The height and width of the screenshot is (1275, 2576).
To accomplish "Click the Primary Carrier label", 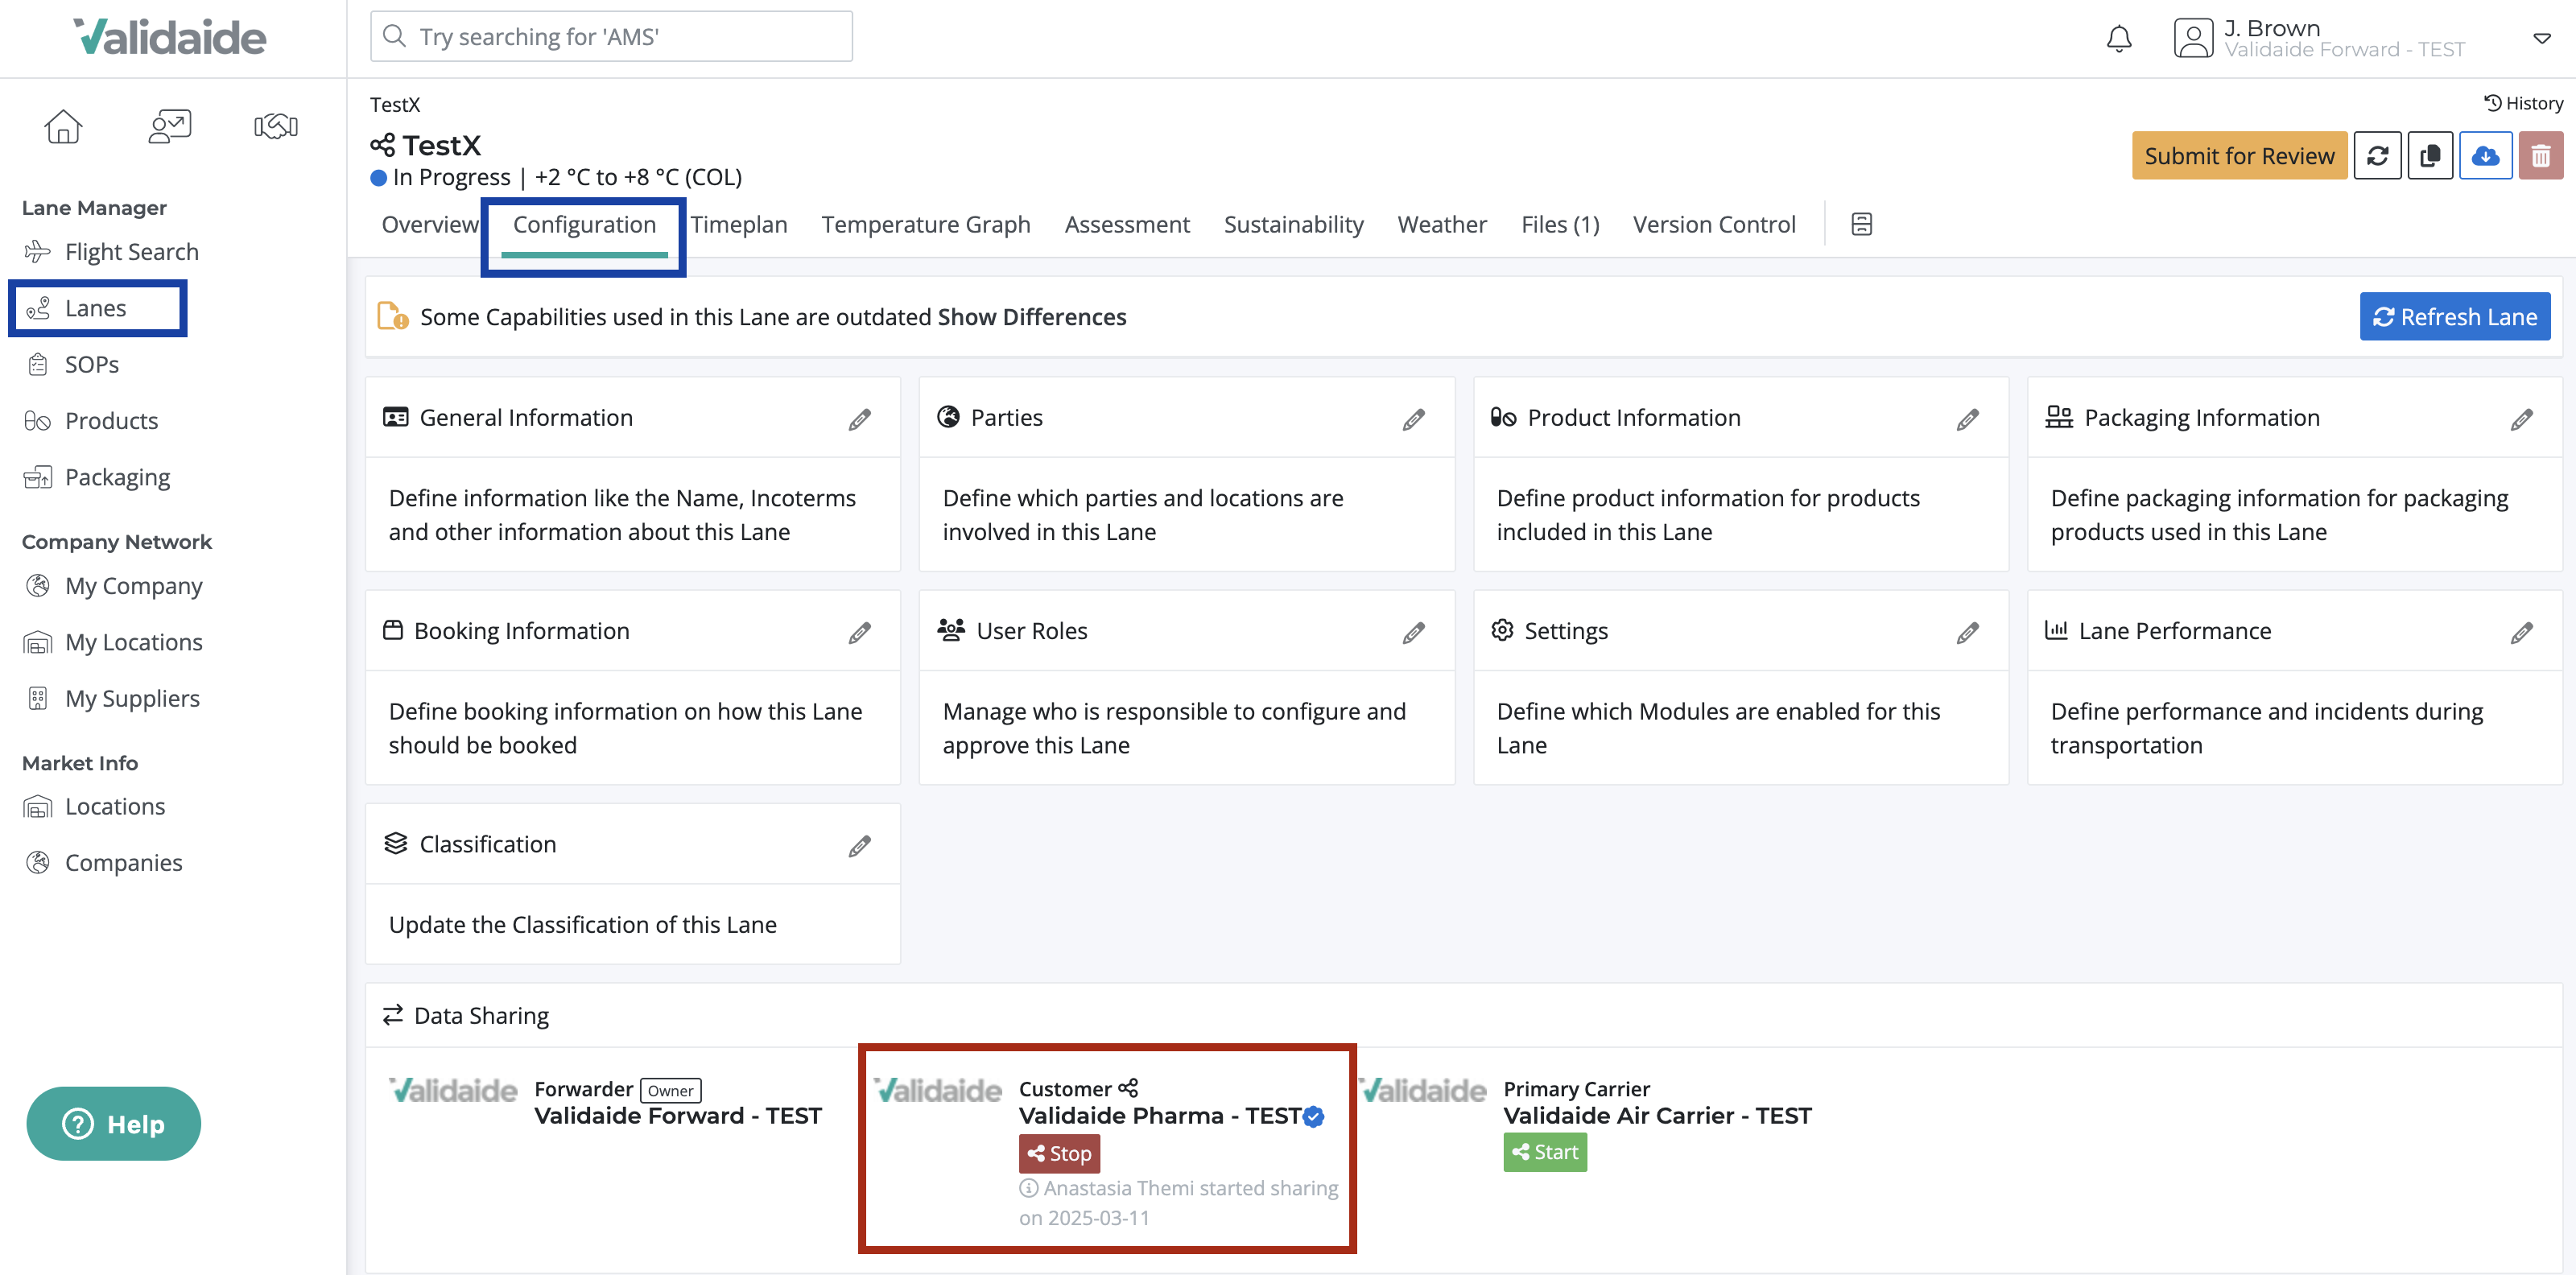I will click(x=1576, y=1089).
